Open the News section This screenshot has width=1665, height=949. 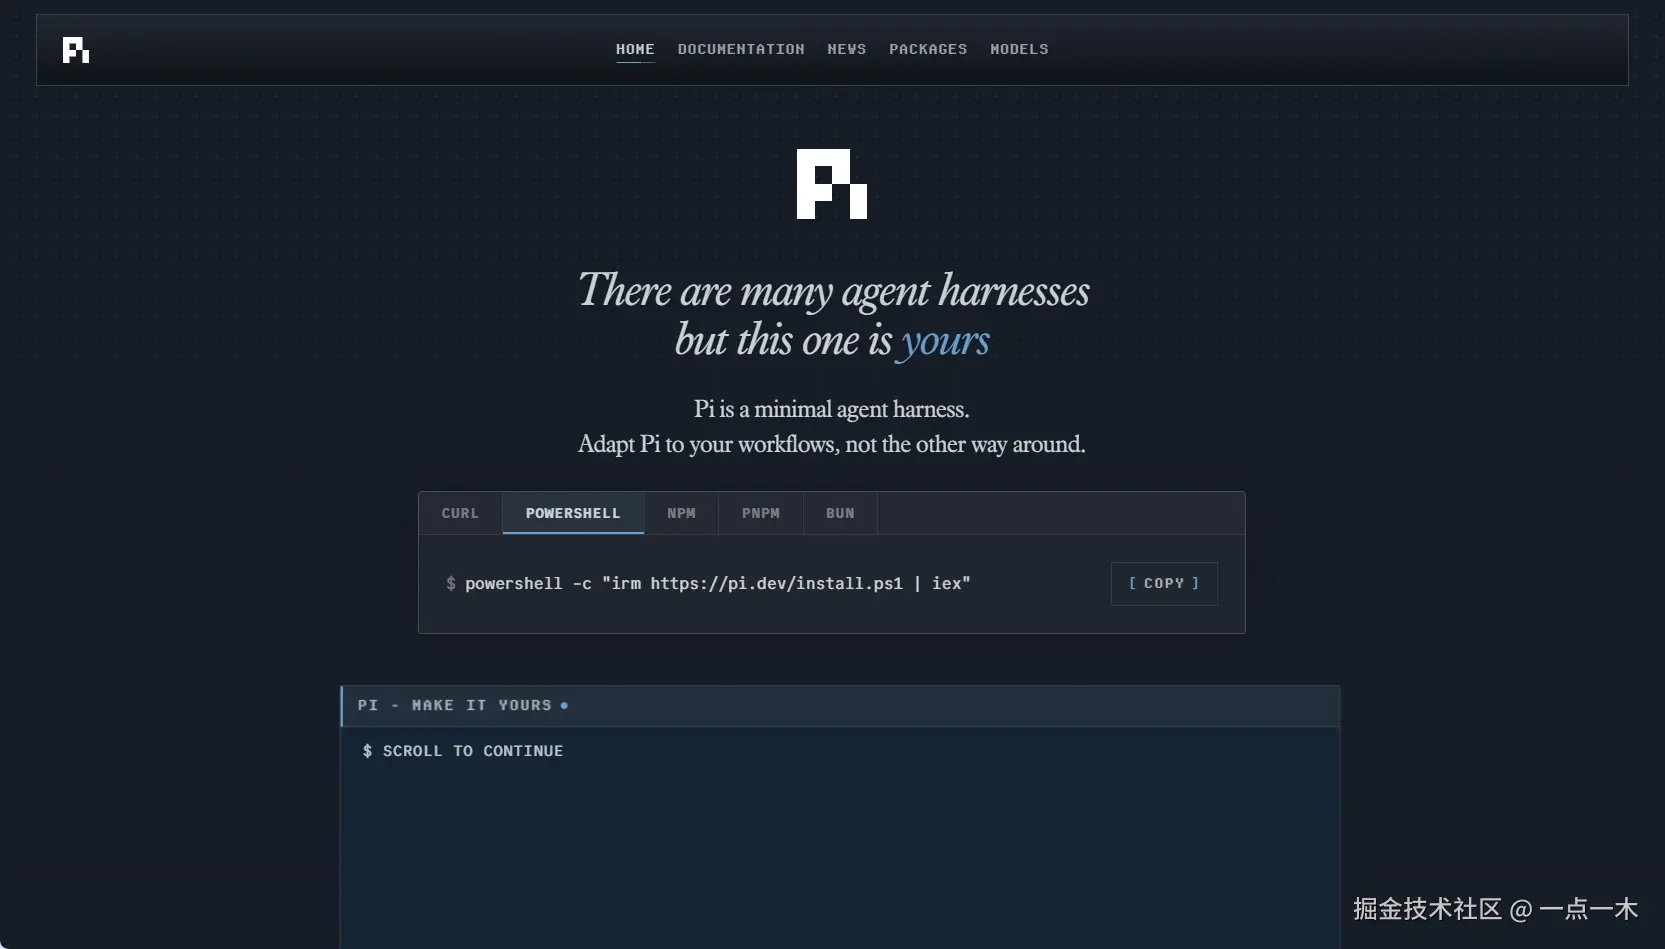click(847, 49)
